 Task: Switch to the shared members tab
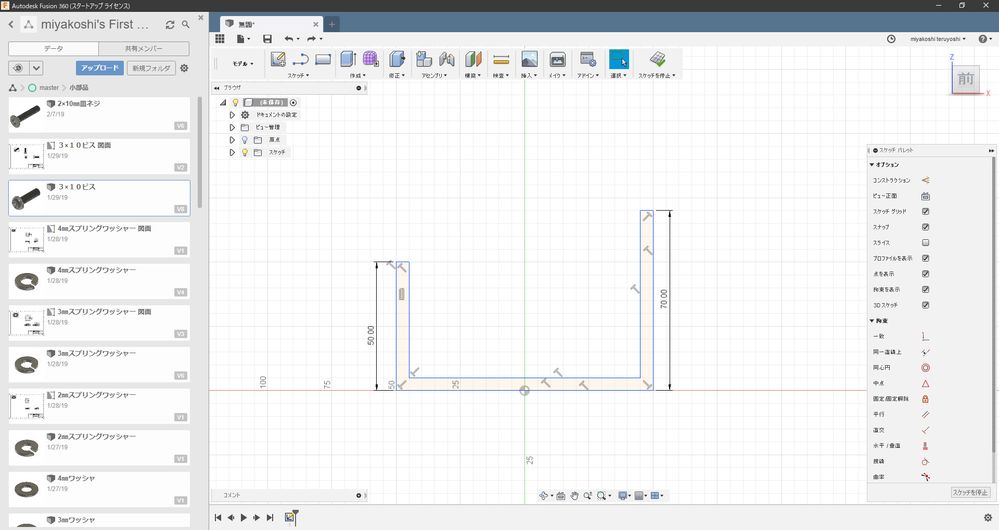point(144,48)
